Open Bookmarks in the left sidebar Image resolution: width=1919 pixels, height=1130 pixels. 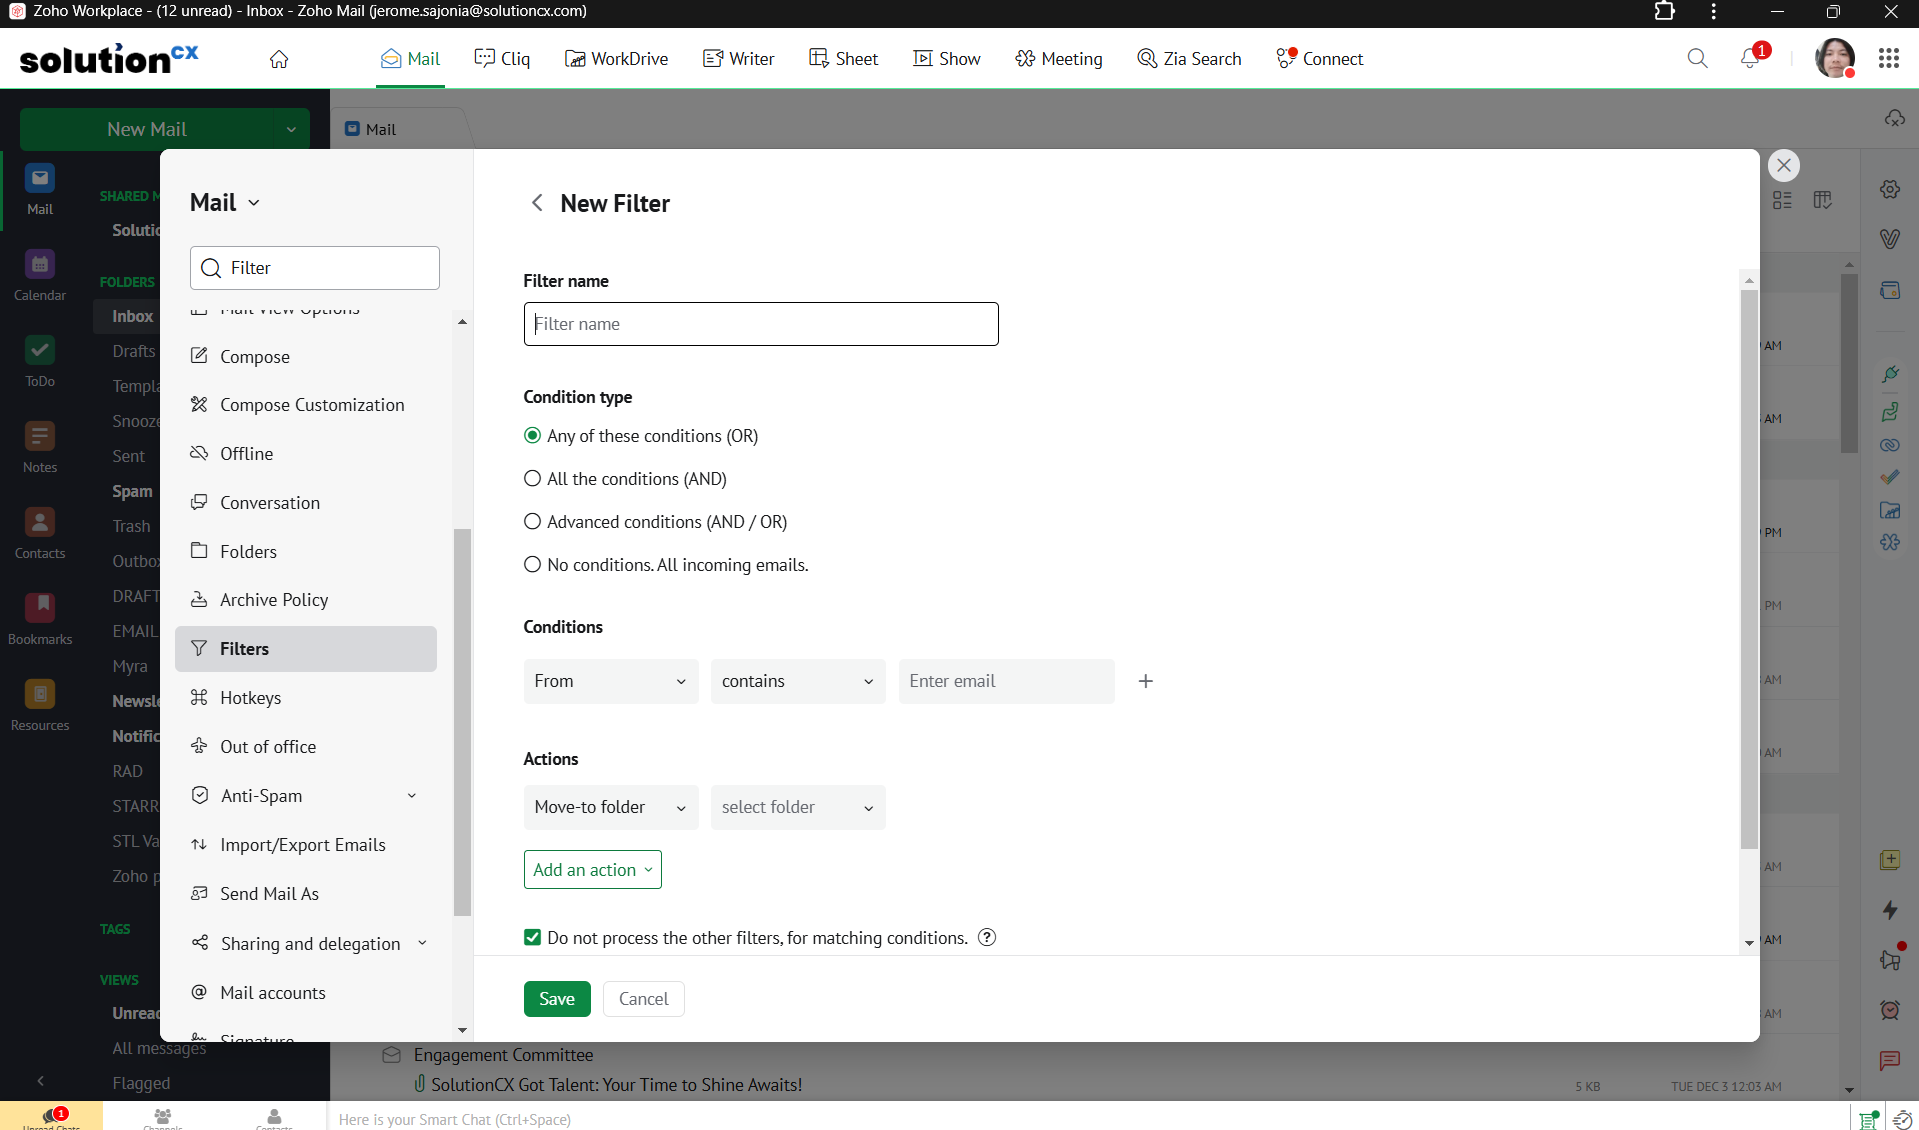40,619
